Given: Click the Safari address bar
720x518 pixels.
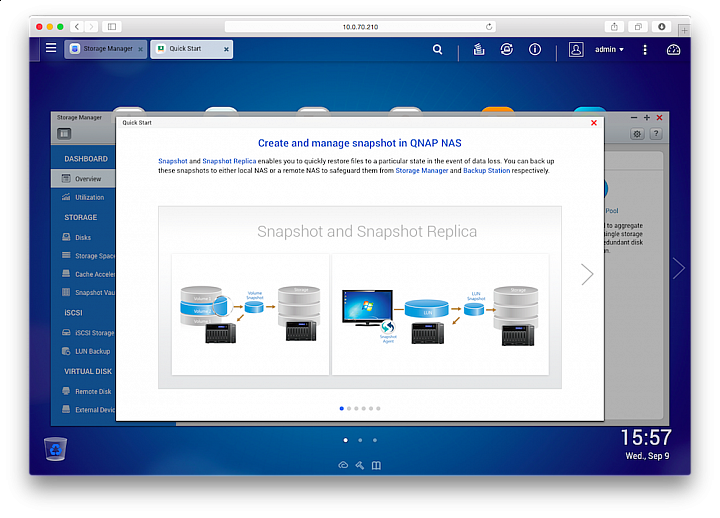Looking at the screenshot, I should point(360,27).
